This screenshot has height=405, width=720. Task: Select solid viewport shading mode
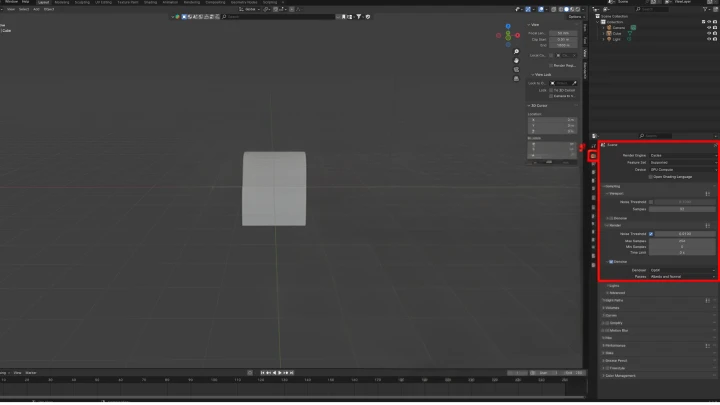(x=566, y=9)
